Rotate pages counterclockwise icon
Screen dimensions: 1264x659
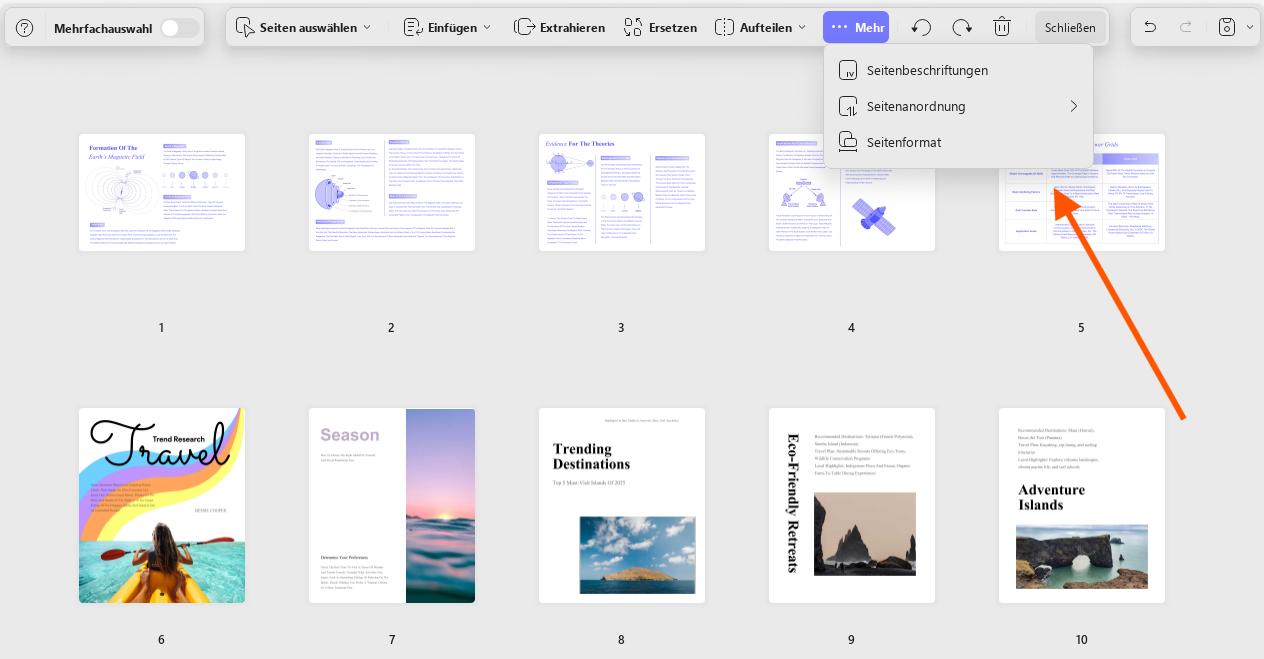coord(922,27)
